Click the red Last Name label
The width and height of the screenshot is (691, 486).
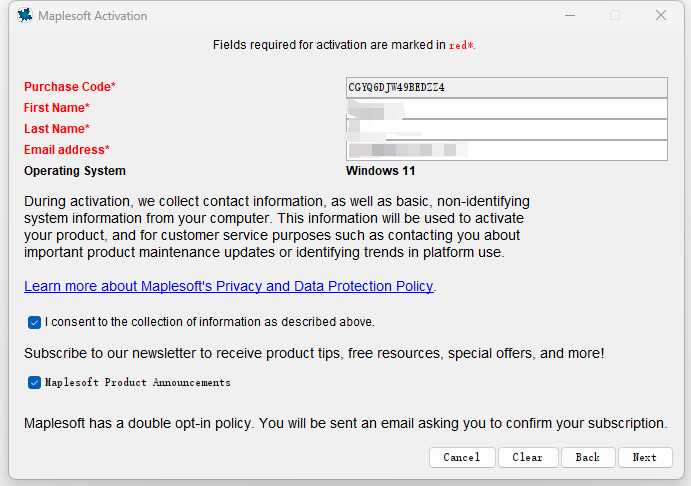coord(57,129)
